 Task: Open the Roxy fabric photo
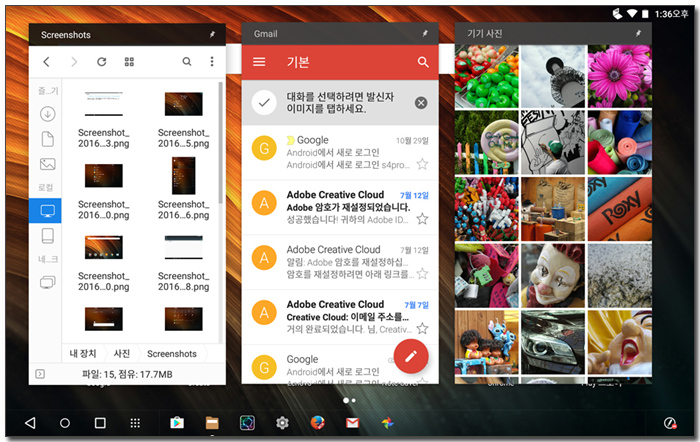[x=620, y=209]
